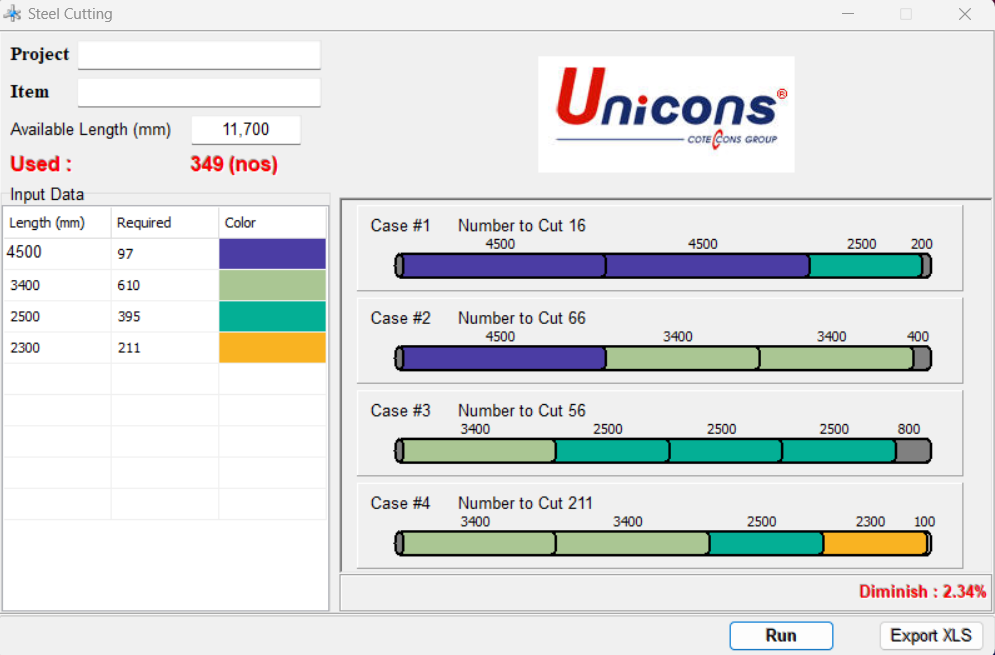The image size is (995, 655).
Task: Click the red 'Used :' label
Action: [41, 164]
